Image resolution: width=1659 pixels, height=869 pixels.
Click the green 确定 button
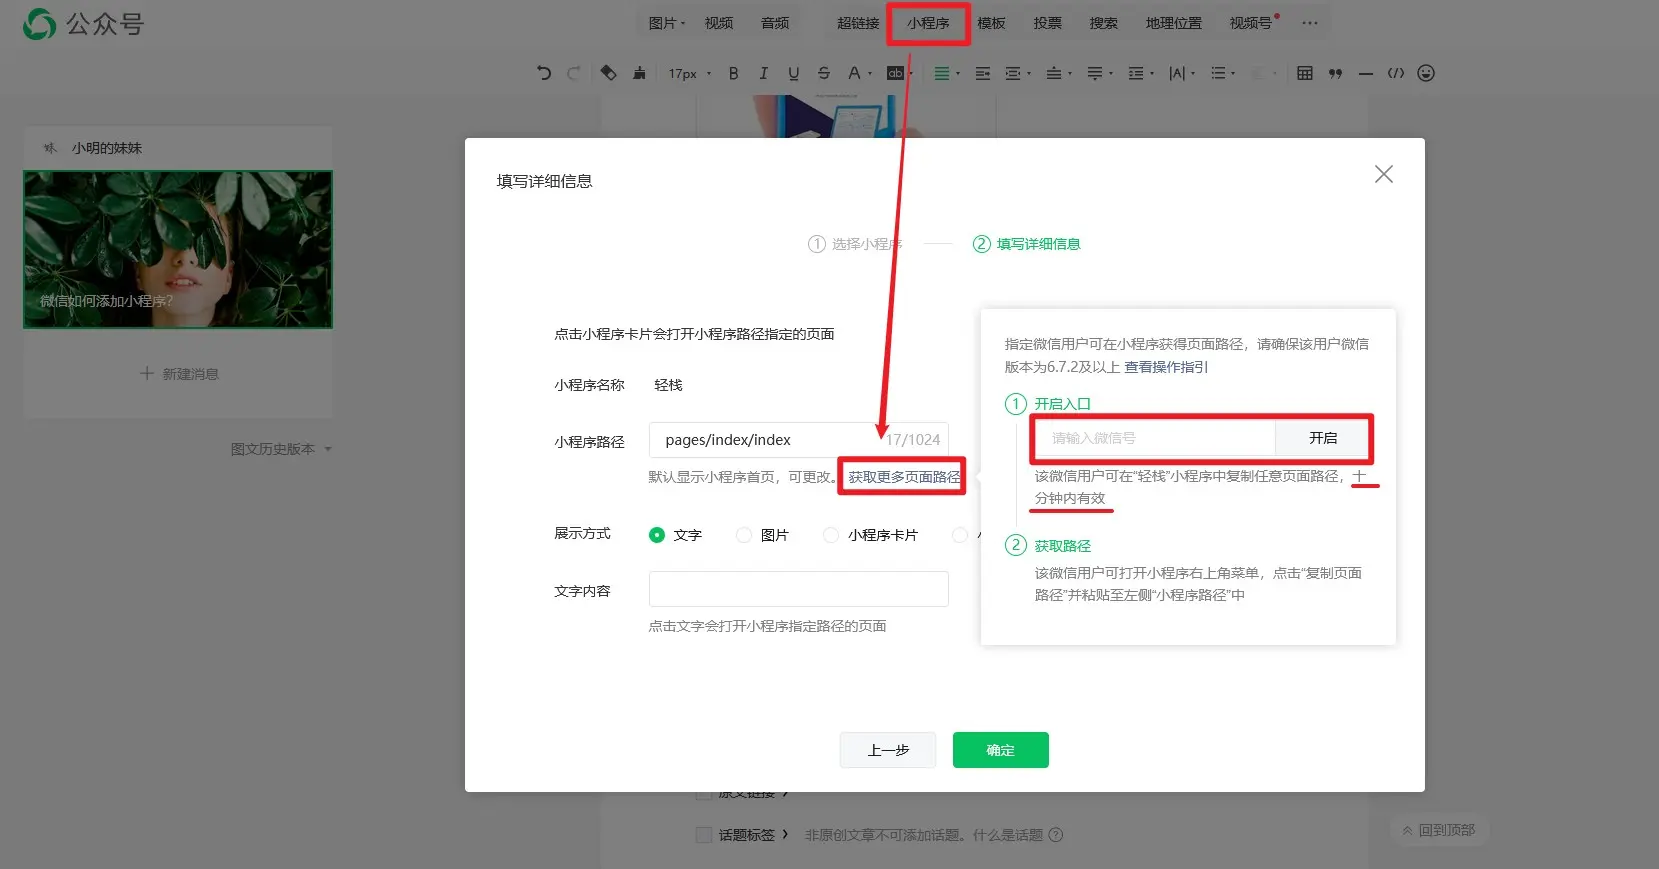pyautogui.click(x=1000, y=750)
